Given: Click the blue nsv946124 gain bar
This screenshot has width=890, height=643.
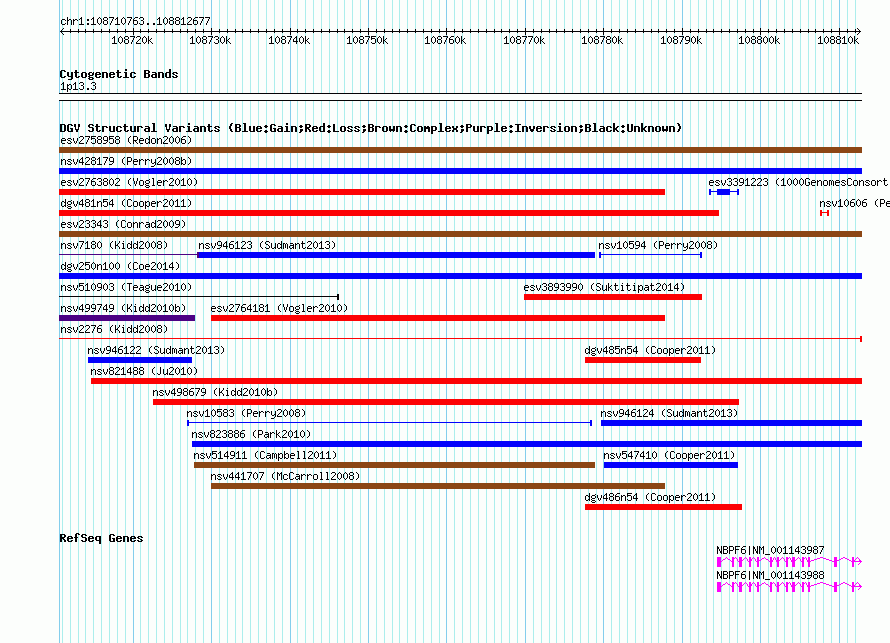Looking at the screenshot, I should (731, 423).
